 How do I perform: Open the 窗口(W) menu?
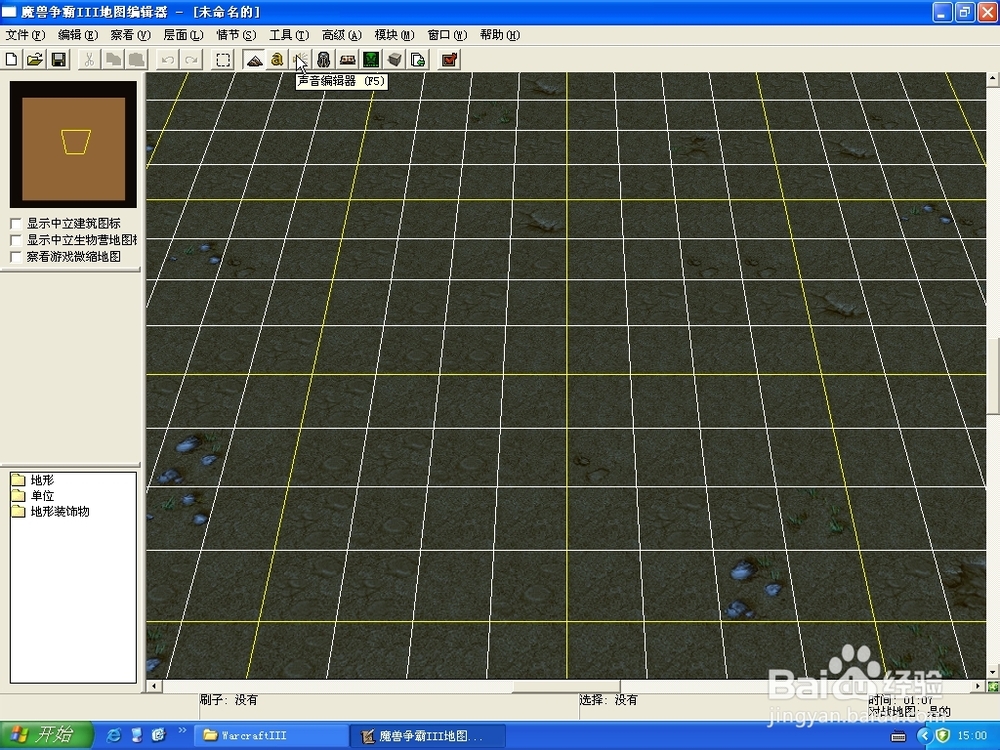[x=447, y=35]
